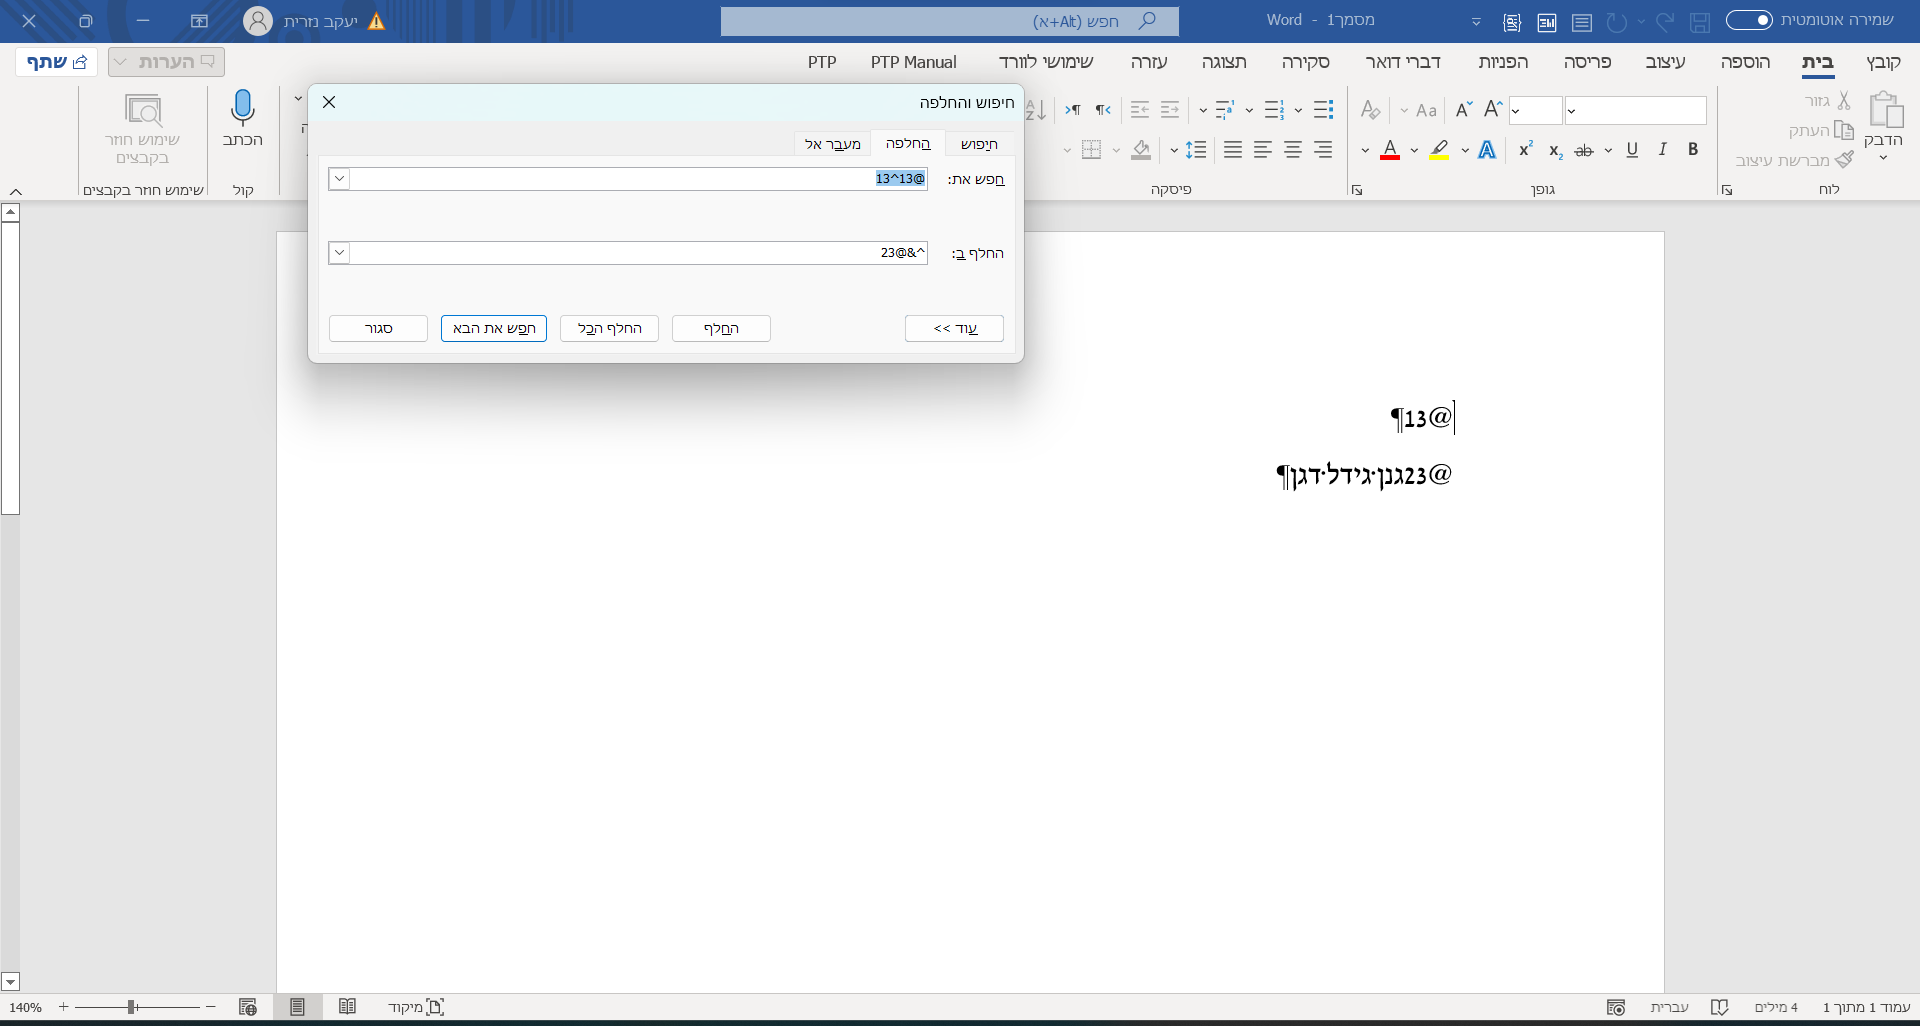Click the החלף (Replace) button

pos(721,329)
